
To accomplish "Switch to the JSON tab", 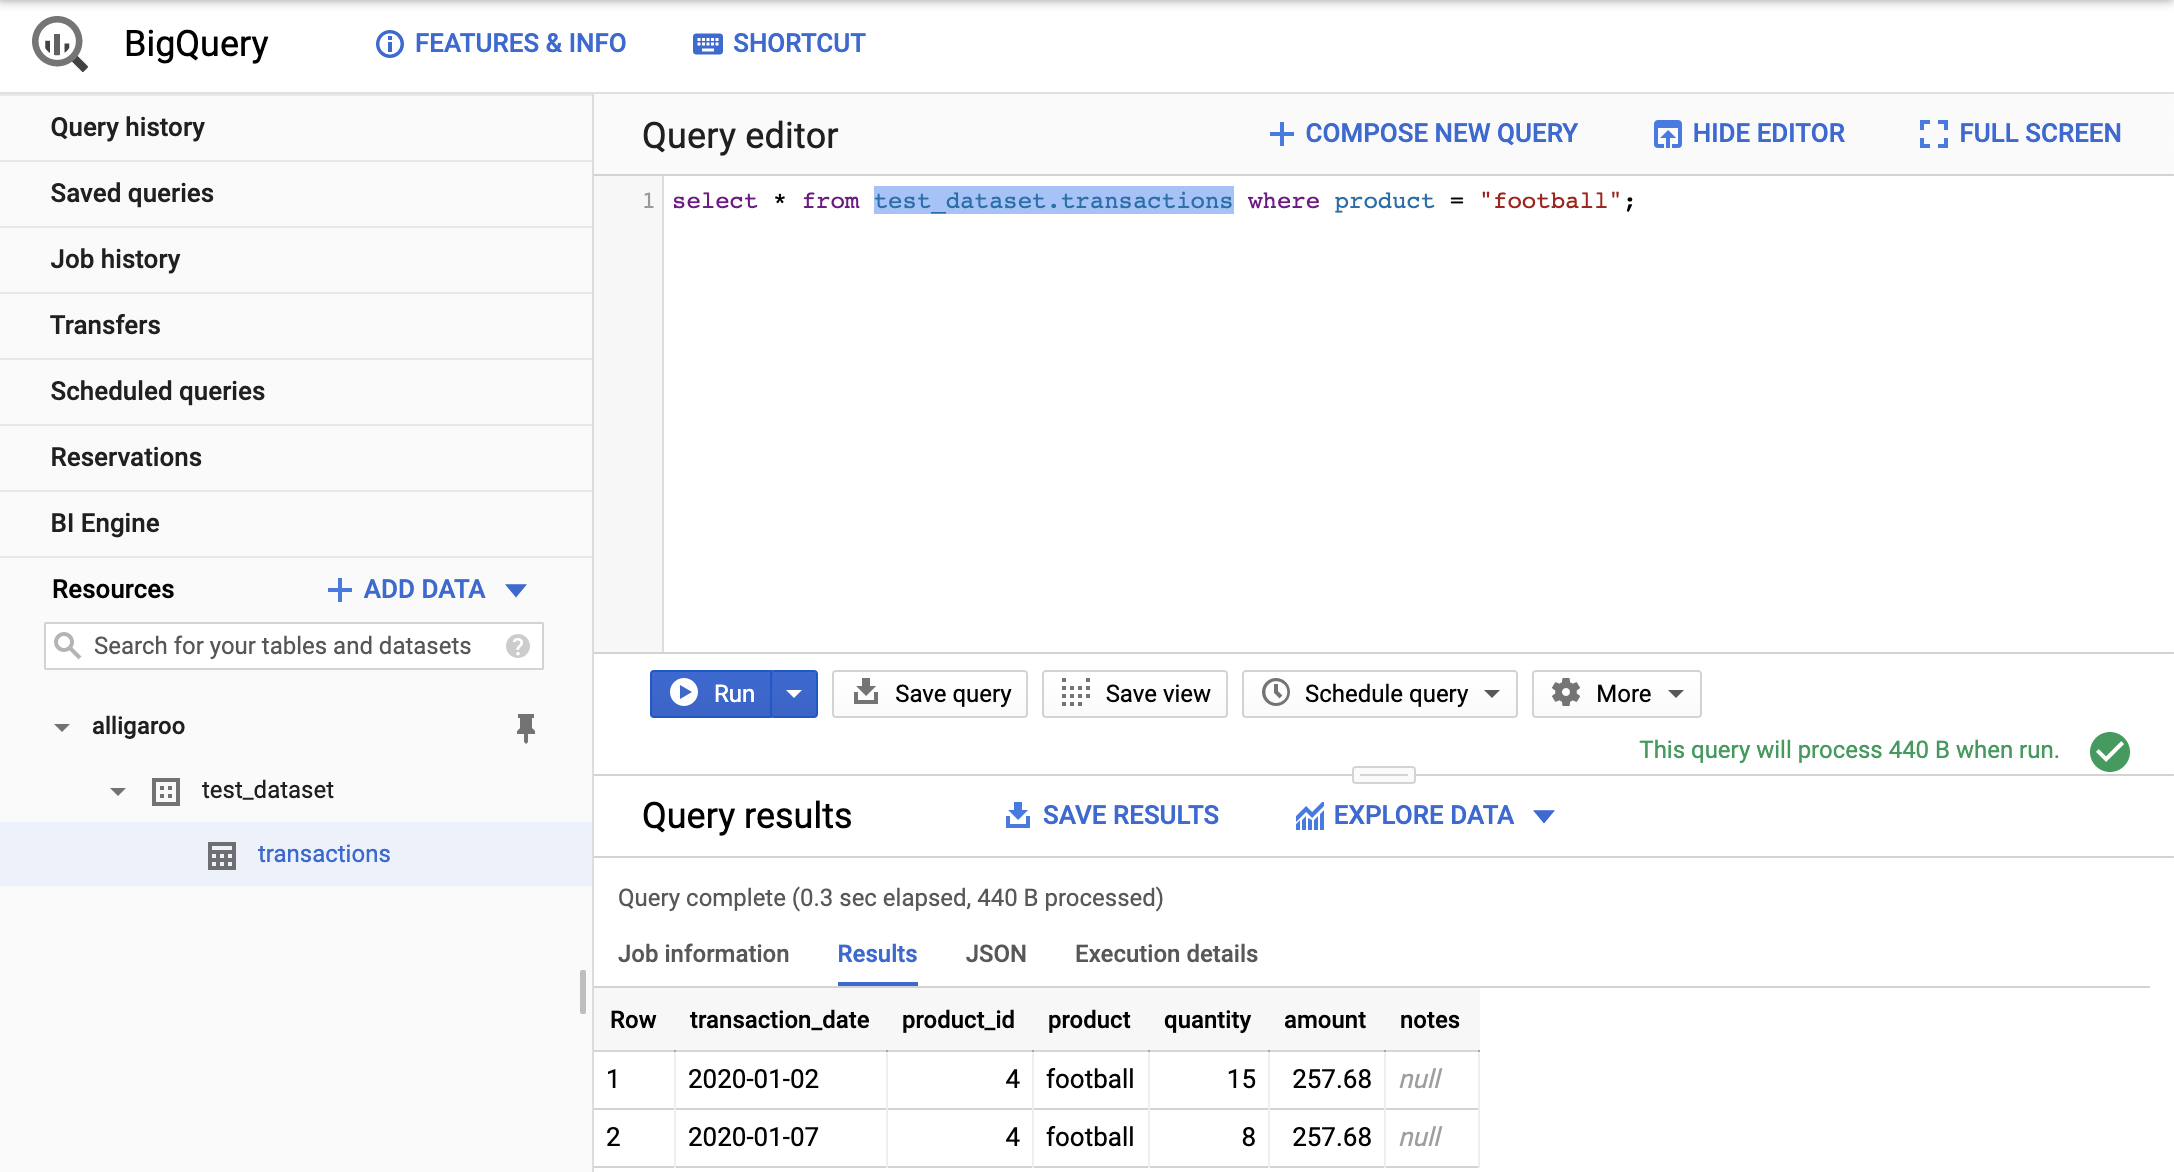I will point(996,954).
